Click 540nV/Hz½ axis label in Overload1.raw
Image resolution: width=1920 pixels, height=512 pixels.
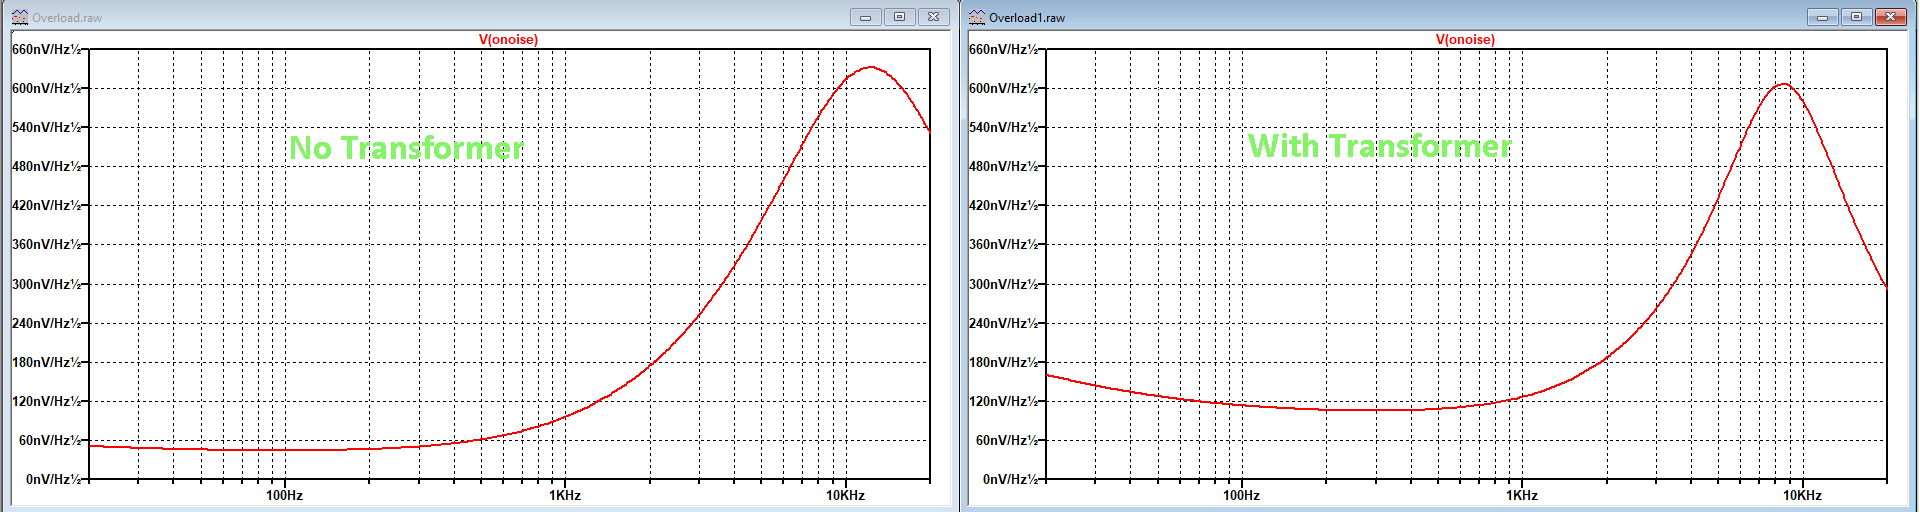pos(1003,127)
